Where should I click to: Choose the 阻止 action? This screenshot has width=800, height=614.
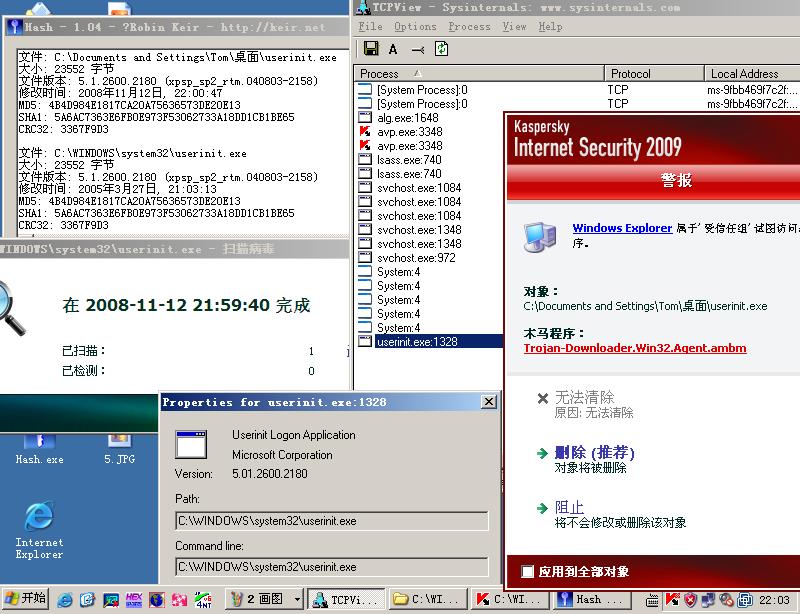[x=569, y=507]
